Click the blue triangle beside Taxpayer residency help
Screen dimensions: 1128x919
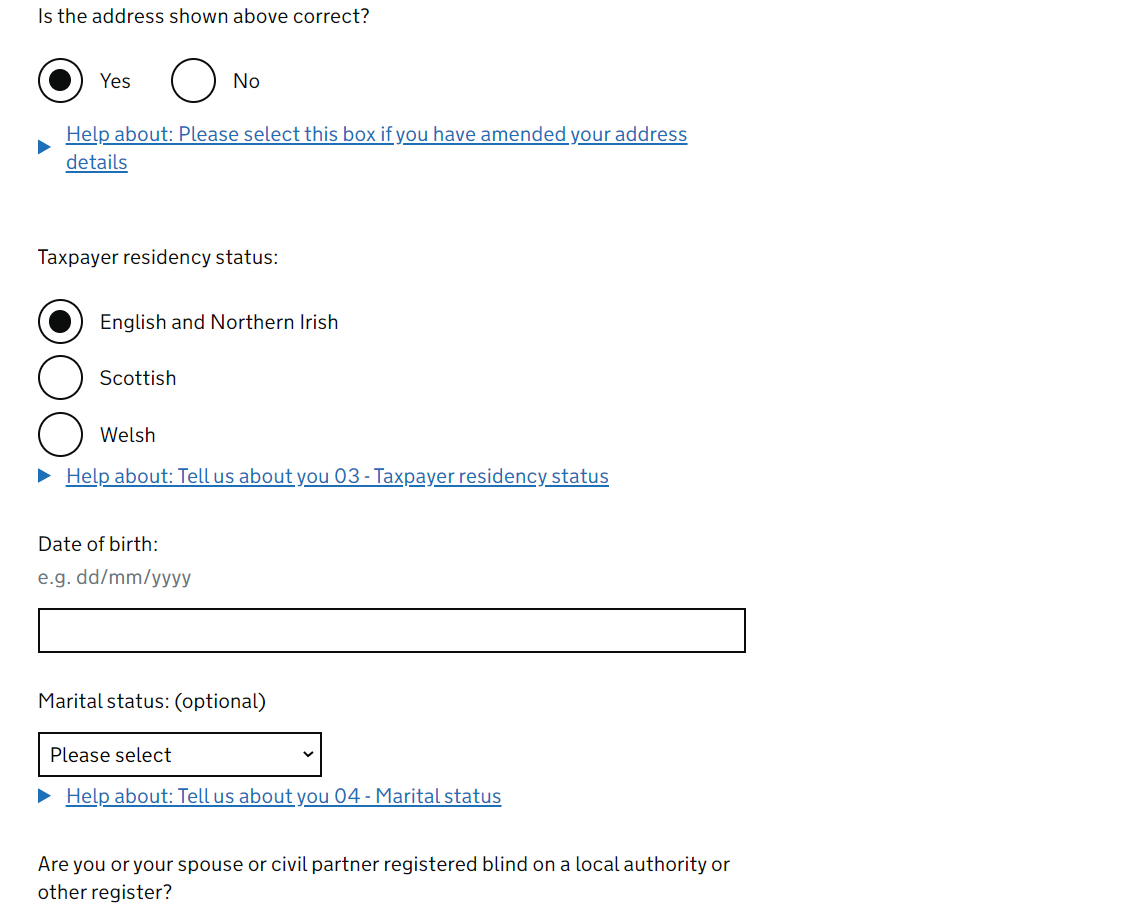pyautogui.click(x=45, y=476)
